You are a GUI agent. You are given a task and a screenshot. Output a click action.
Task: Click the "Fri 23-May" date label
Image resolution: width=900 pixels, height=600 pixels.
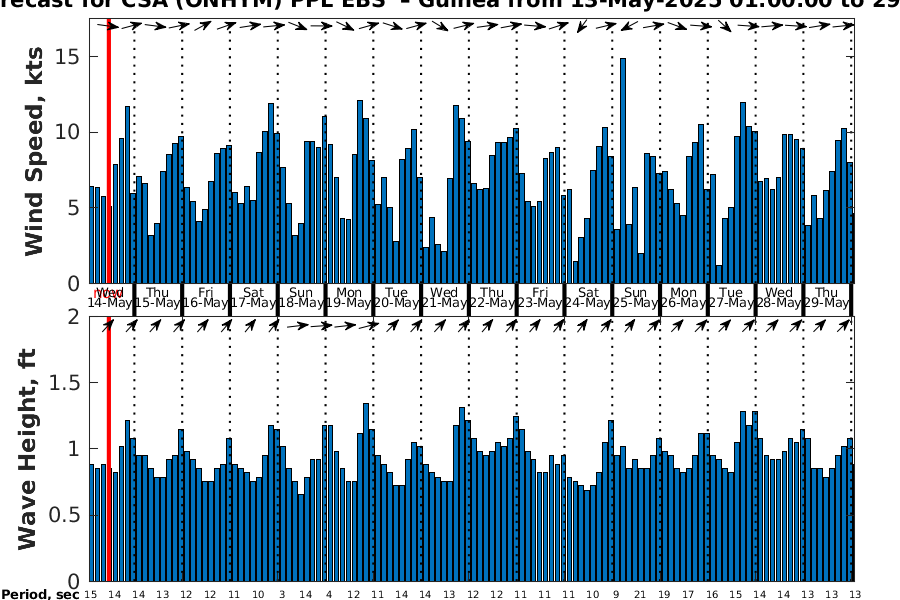click(540, 297)
